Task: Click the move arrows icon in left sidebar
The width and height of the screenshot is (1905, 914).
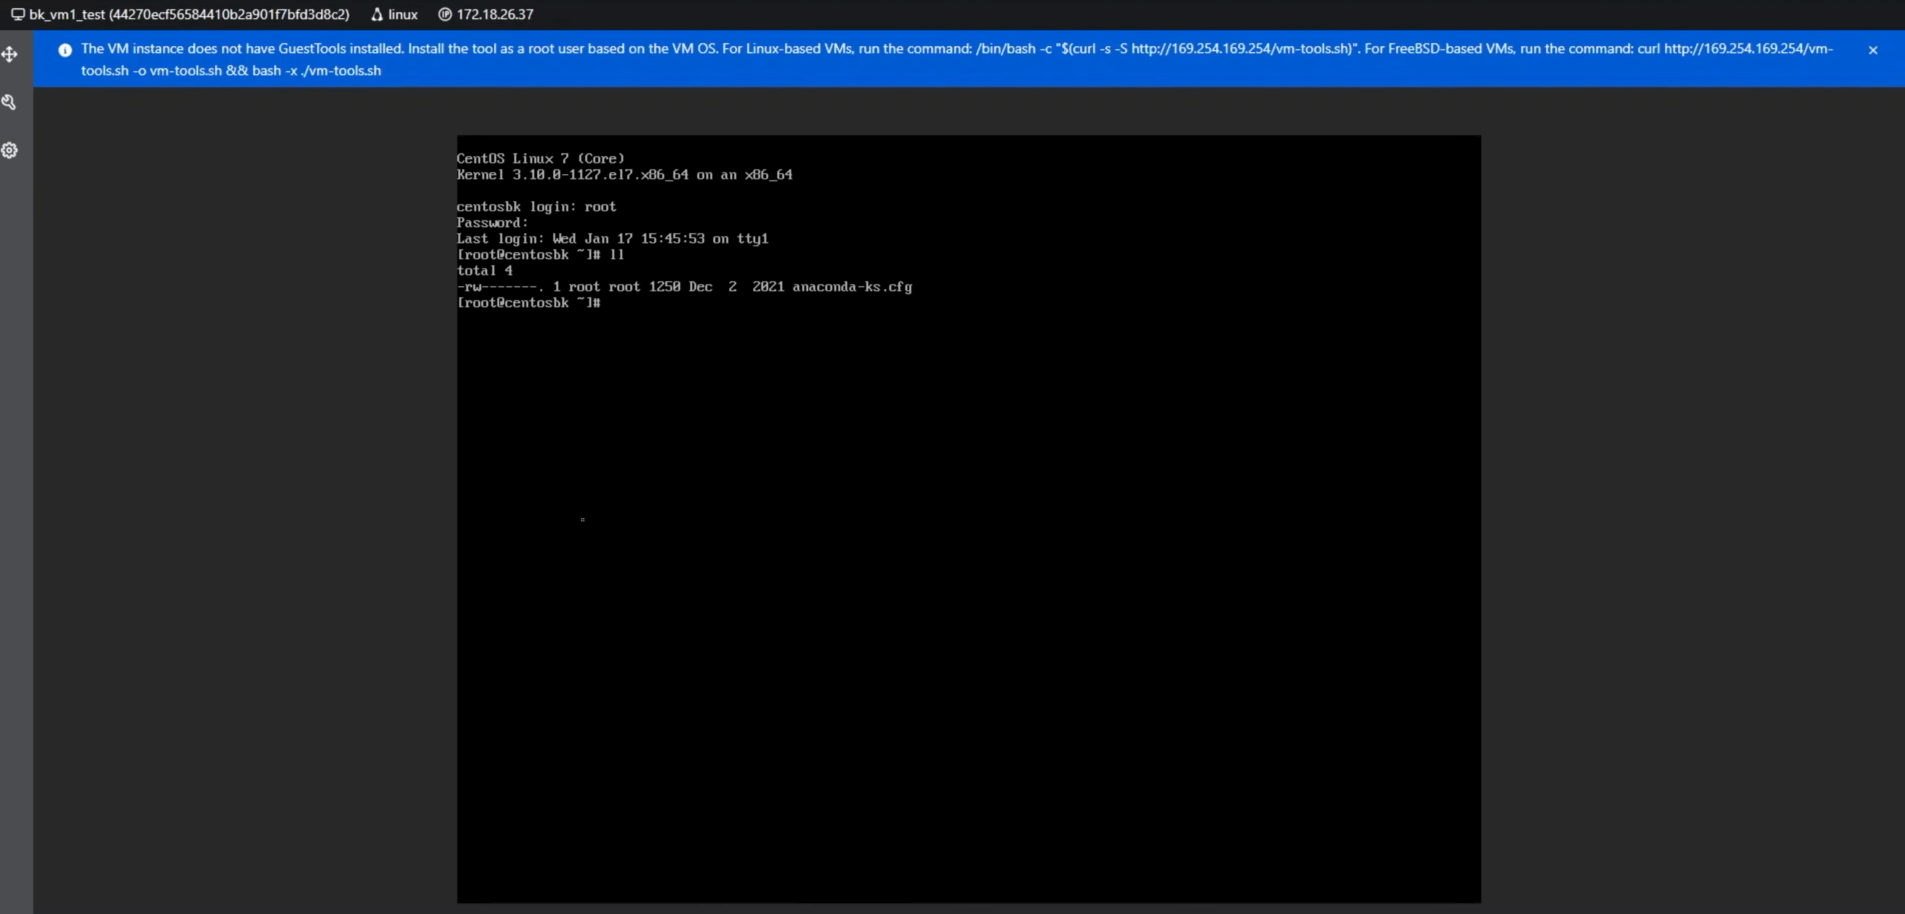Action: 10,54
